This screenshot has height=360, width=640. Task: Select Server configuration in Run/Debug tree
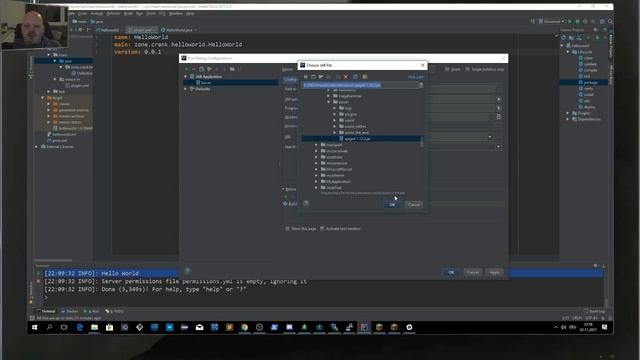tap(231, 83)
